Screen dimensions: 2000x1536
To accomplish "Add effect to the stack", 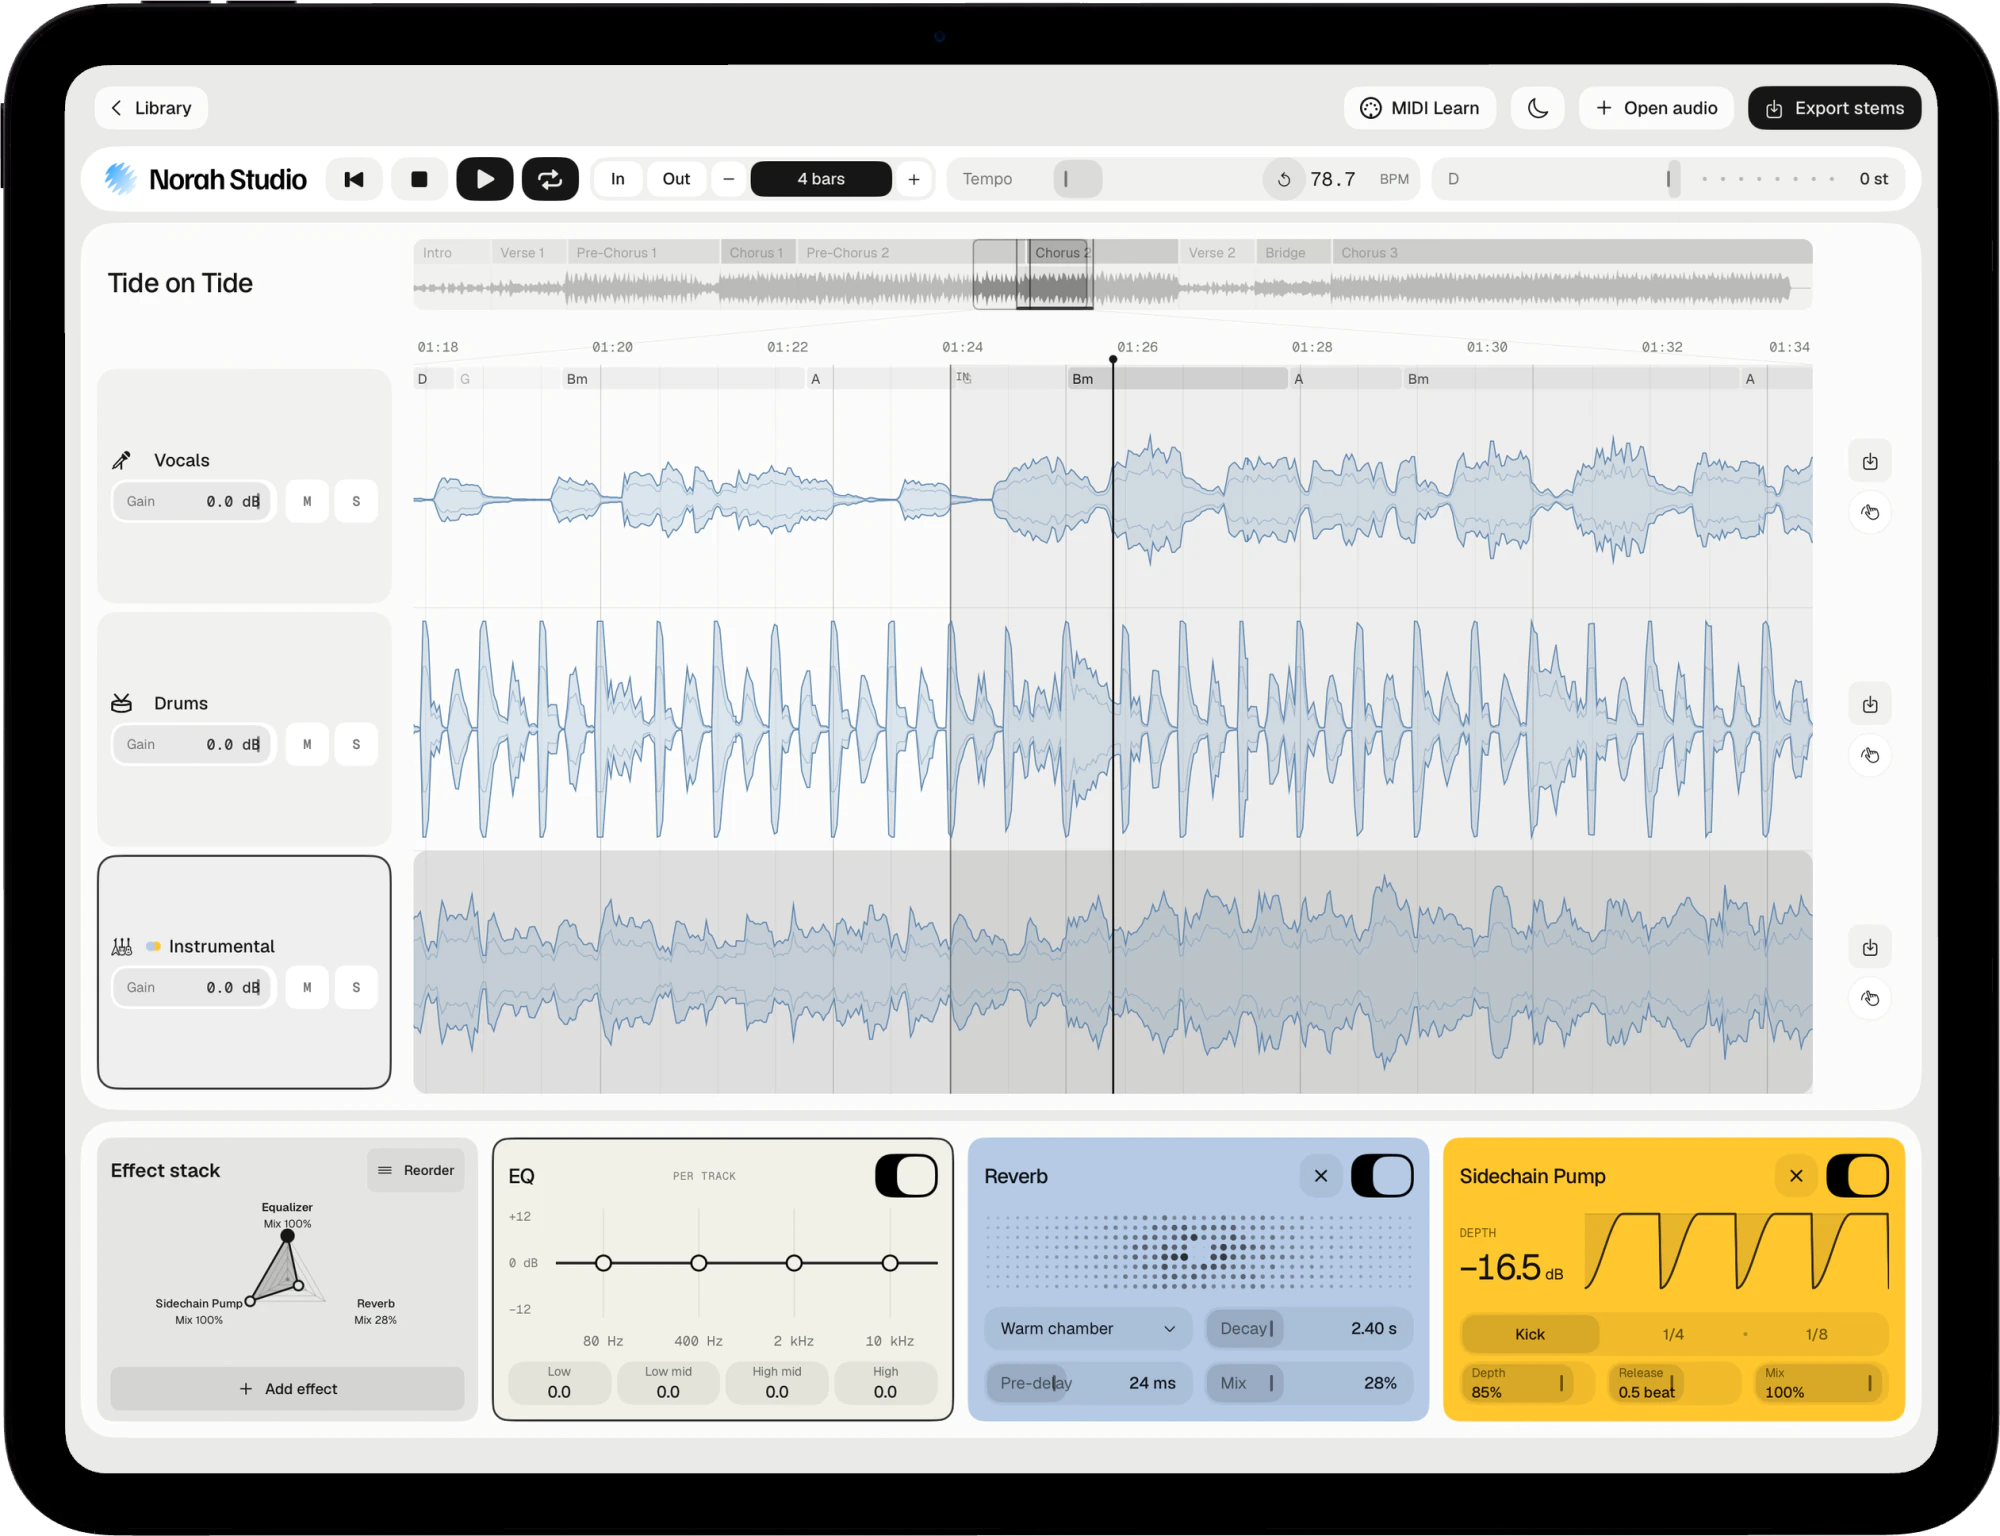I will click(287, 1389).
